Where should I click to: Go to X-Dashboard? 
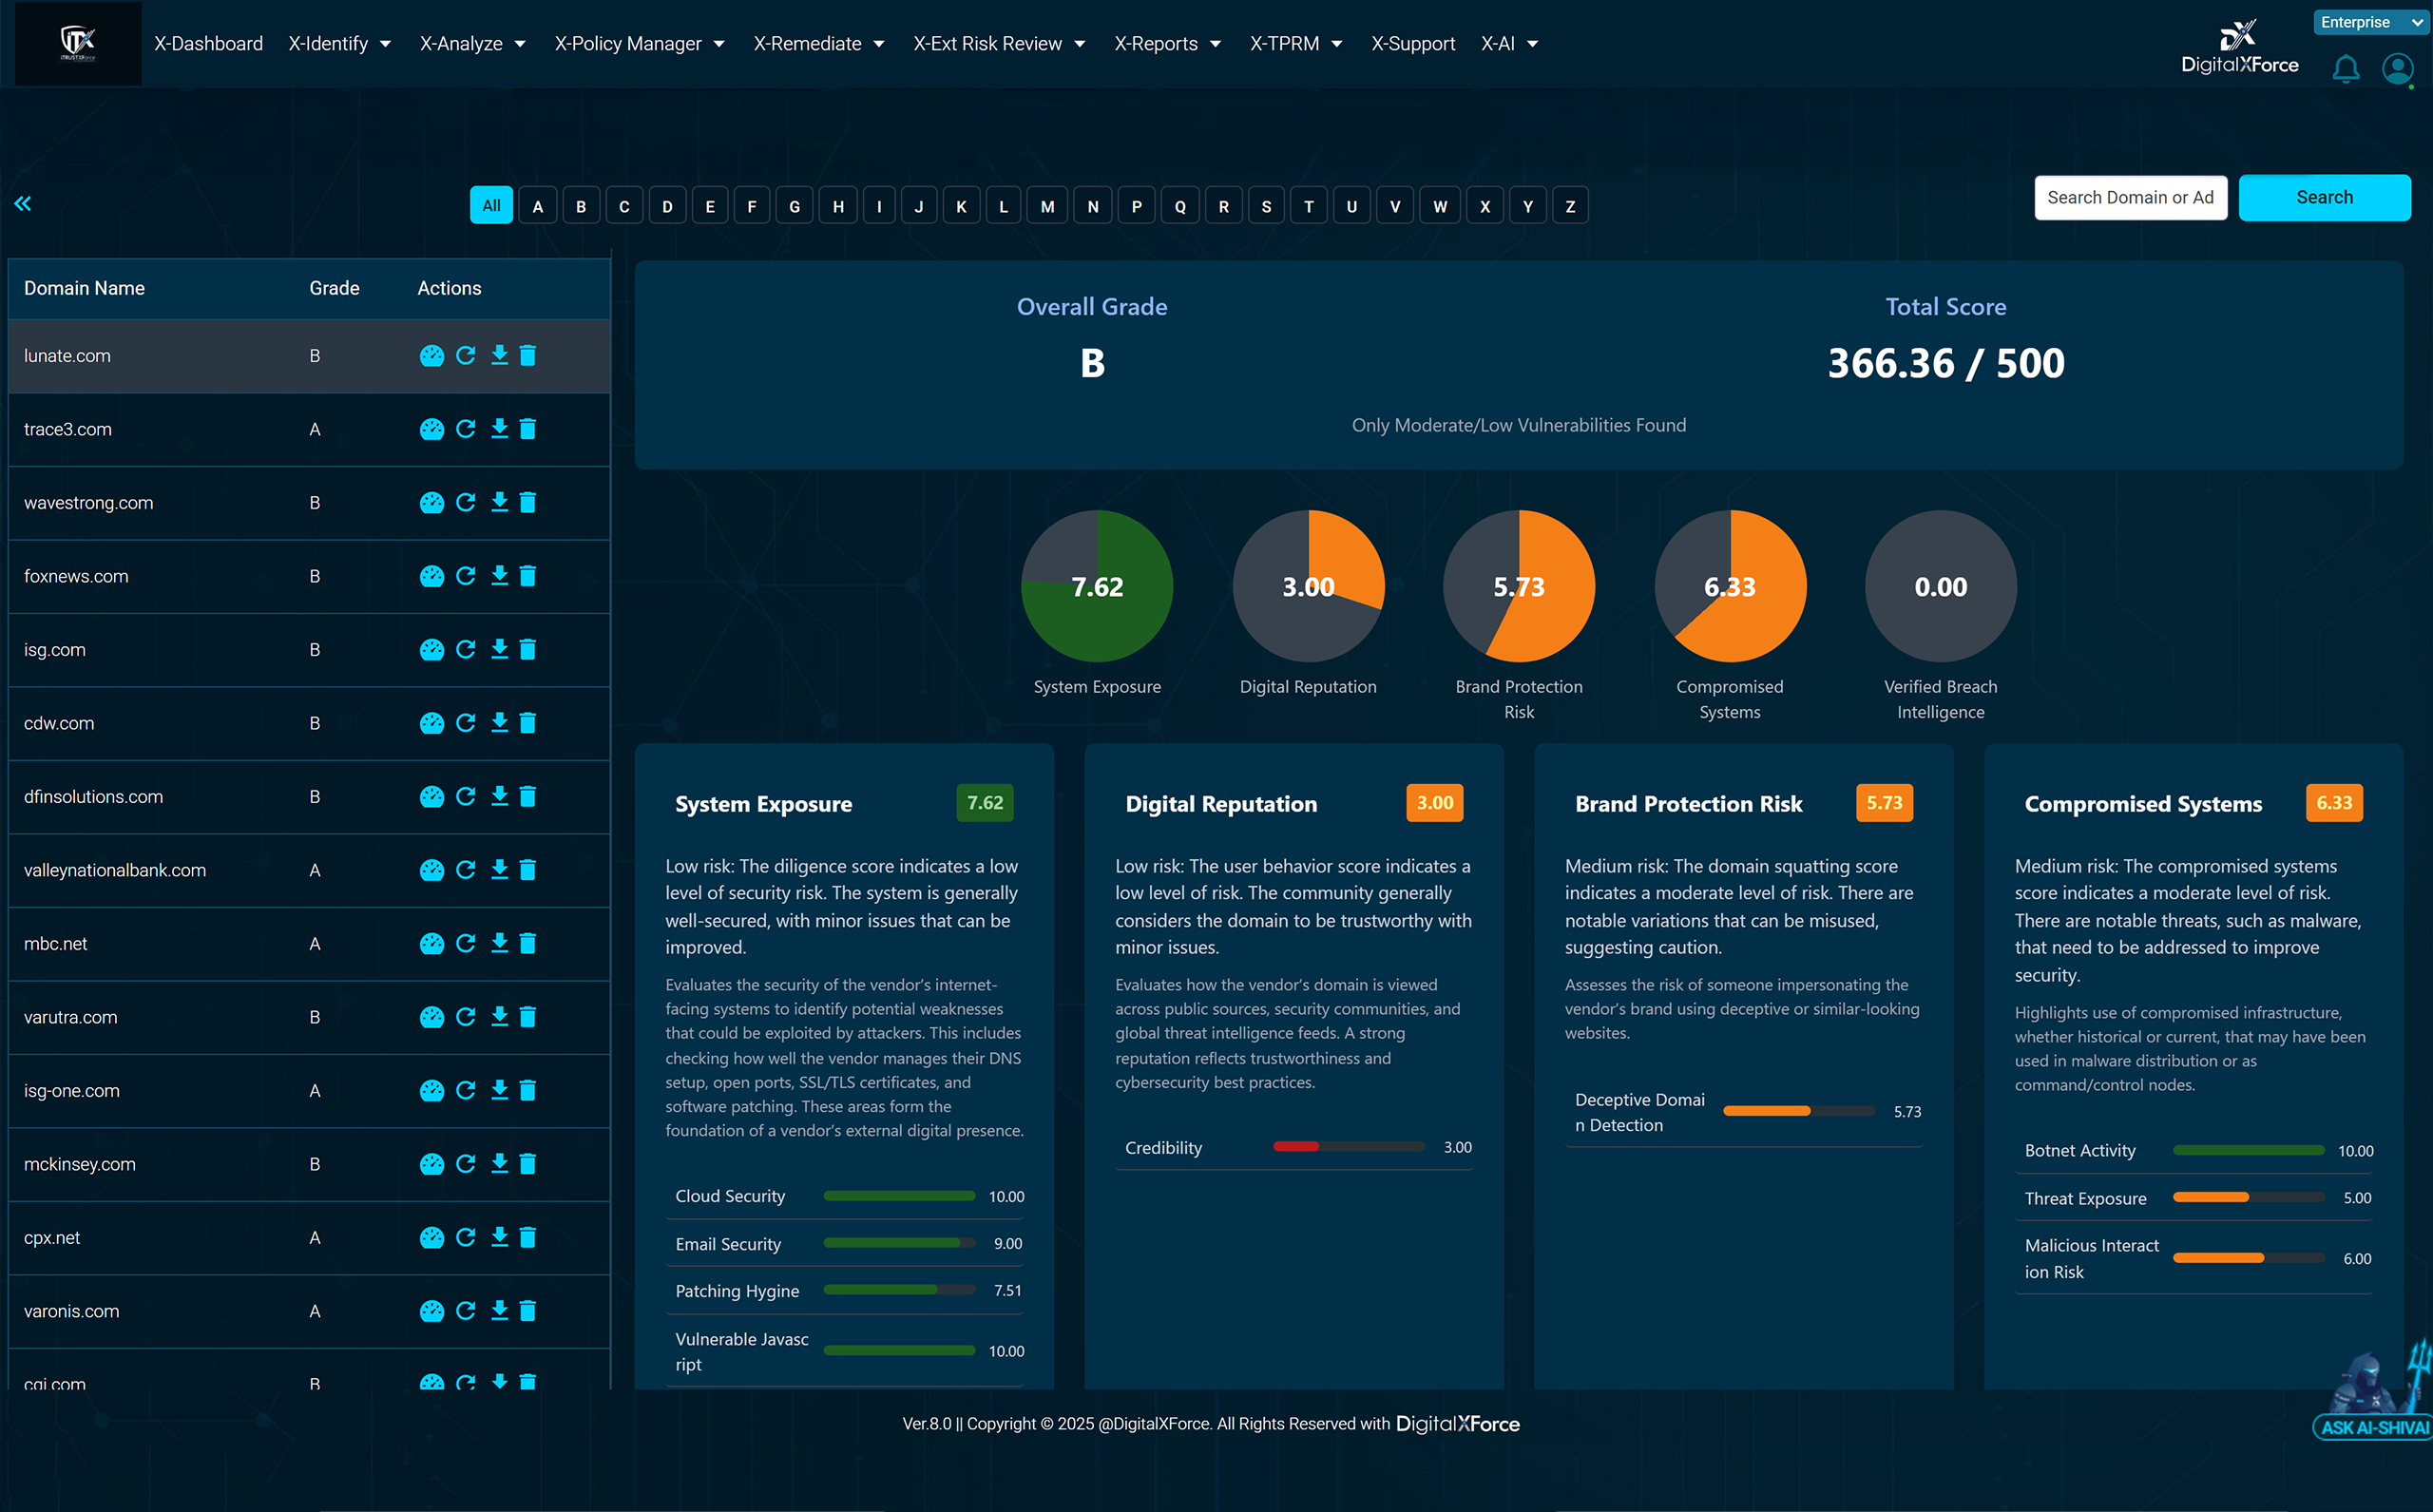(208, 44)
